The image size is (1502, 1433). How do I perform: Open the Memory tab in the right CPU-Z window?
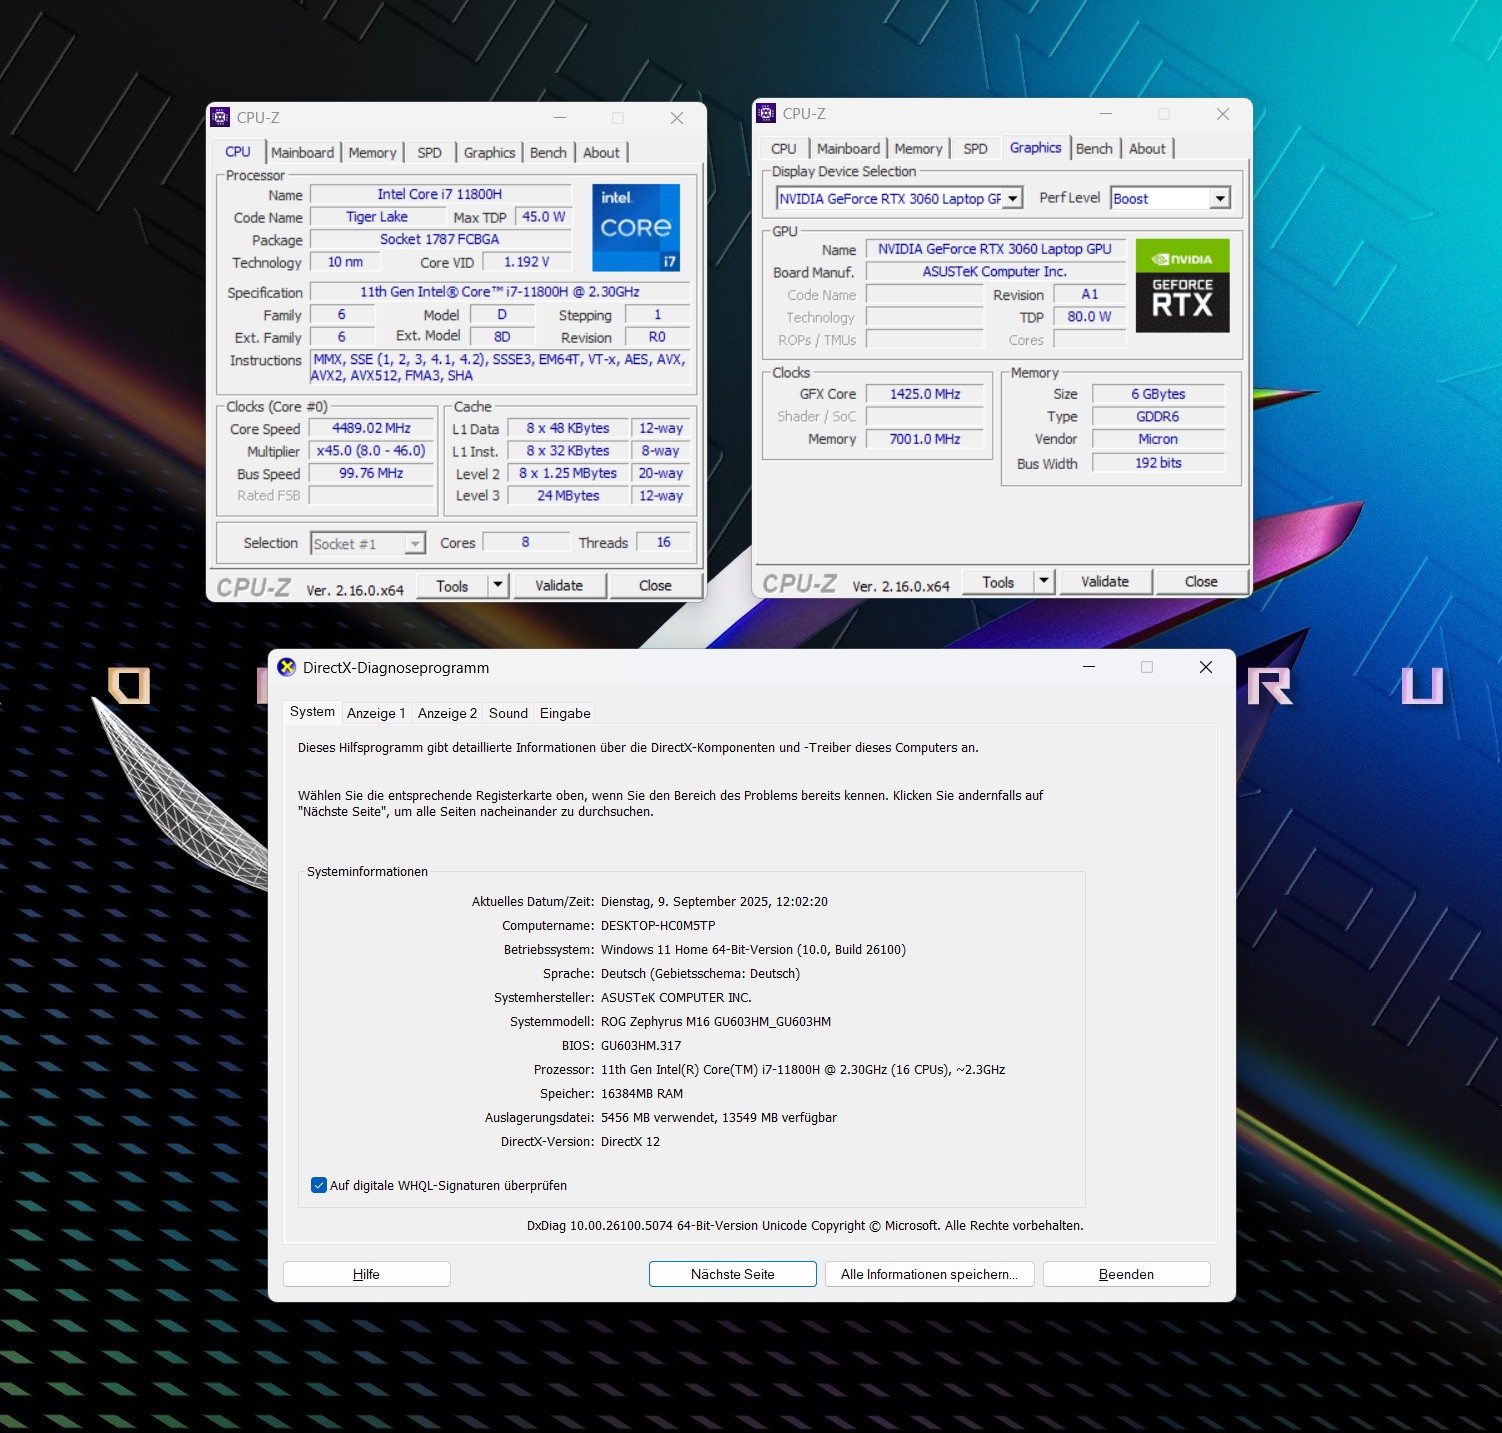[x=918, y=148]
